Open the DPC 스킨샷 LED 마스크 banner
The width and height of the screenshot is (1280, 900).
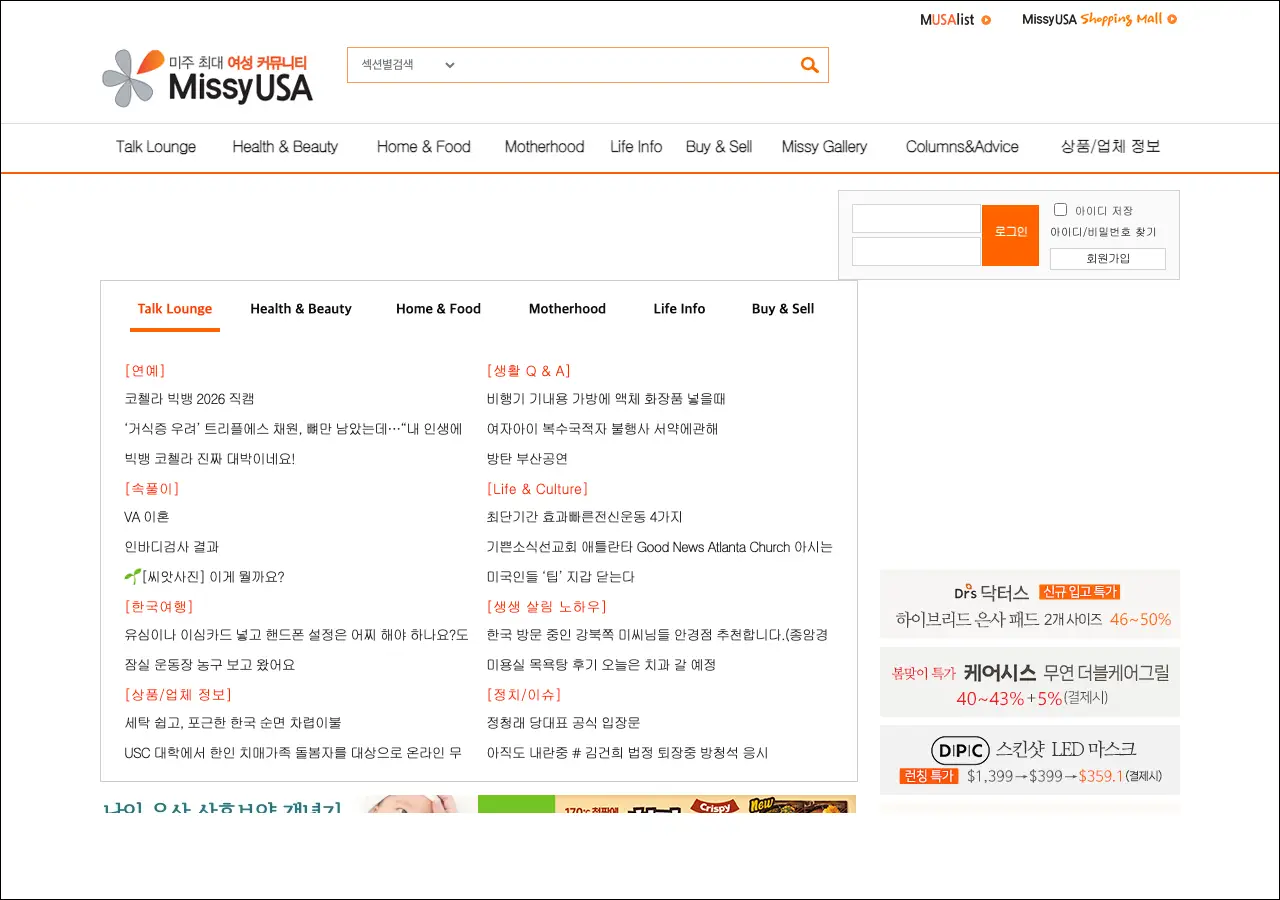[x=1029, y=760]
